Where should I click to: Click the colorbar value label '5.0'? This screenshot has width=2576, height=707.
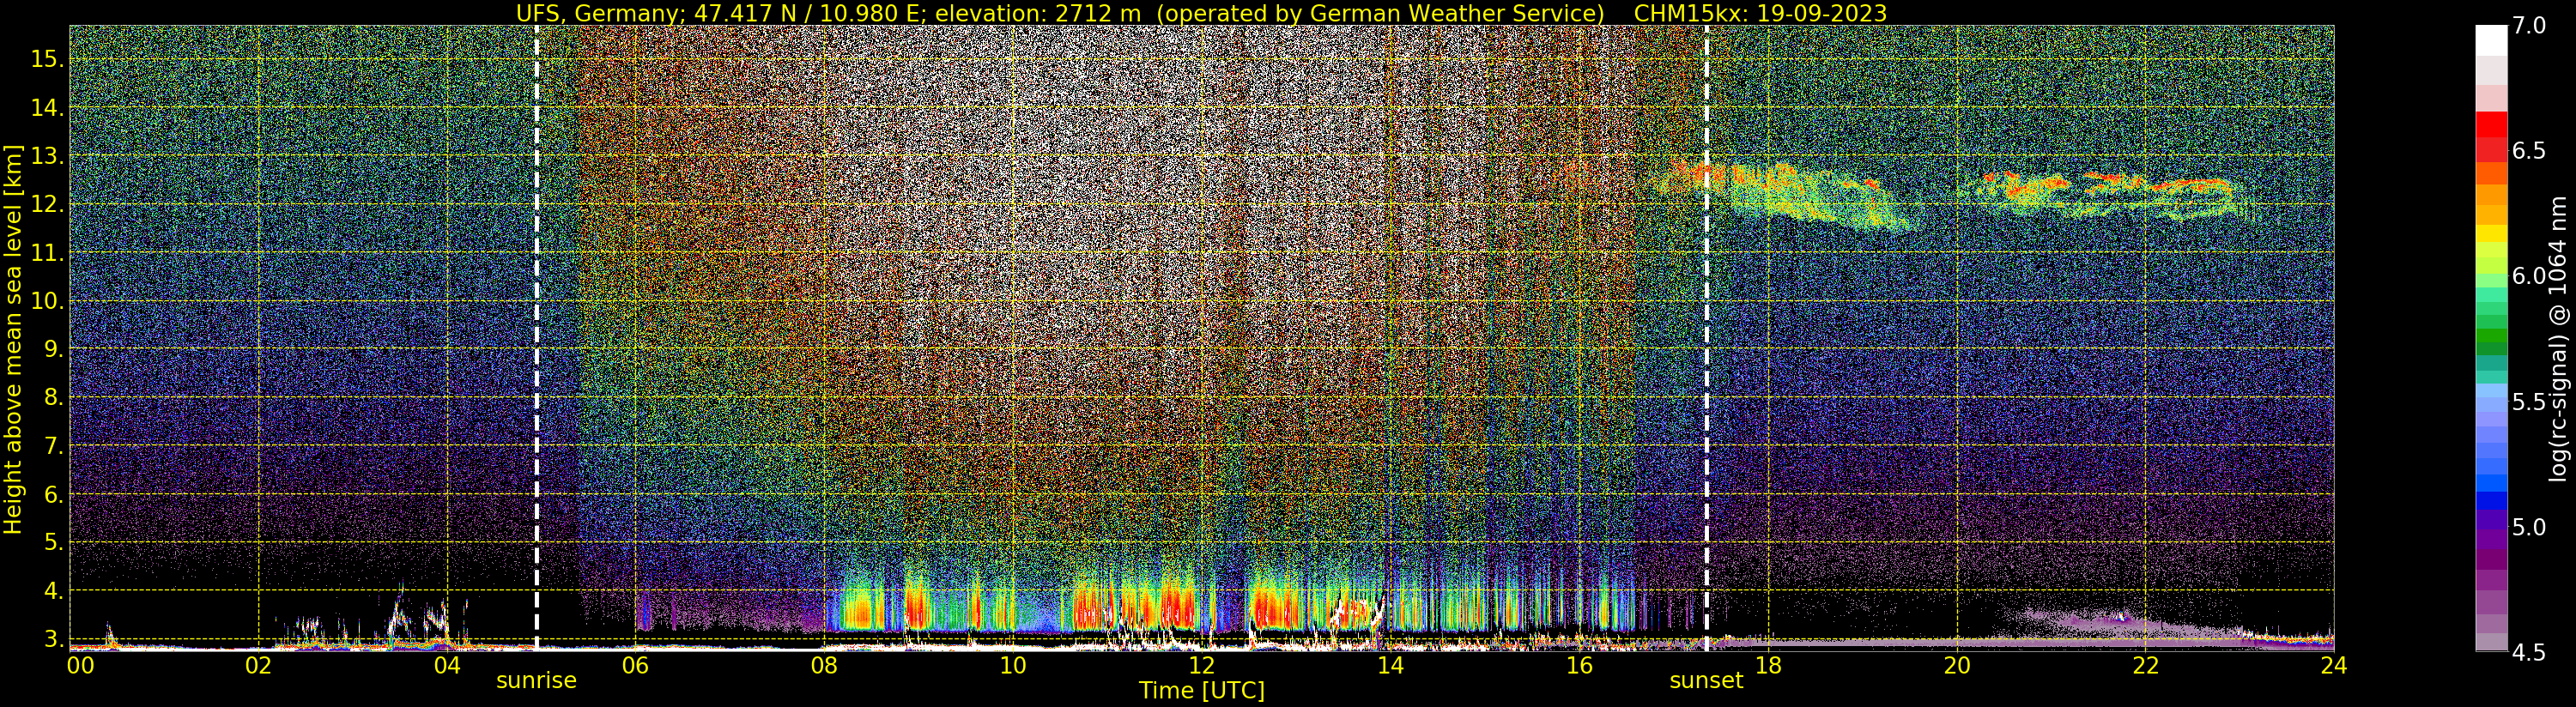pyautogui.click(x=2528, y=527)
